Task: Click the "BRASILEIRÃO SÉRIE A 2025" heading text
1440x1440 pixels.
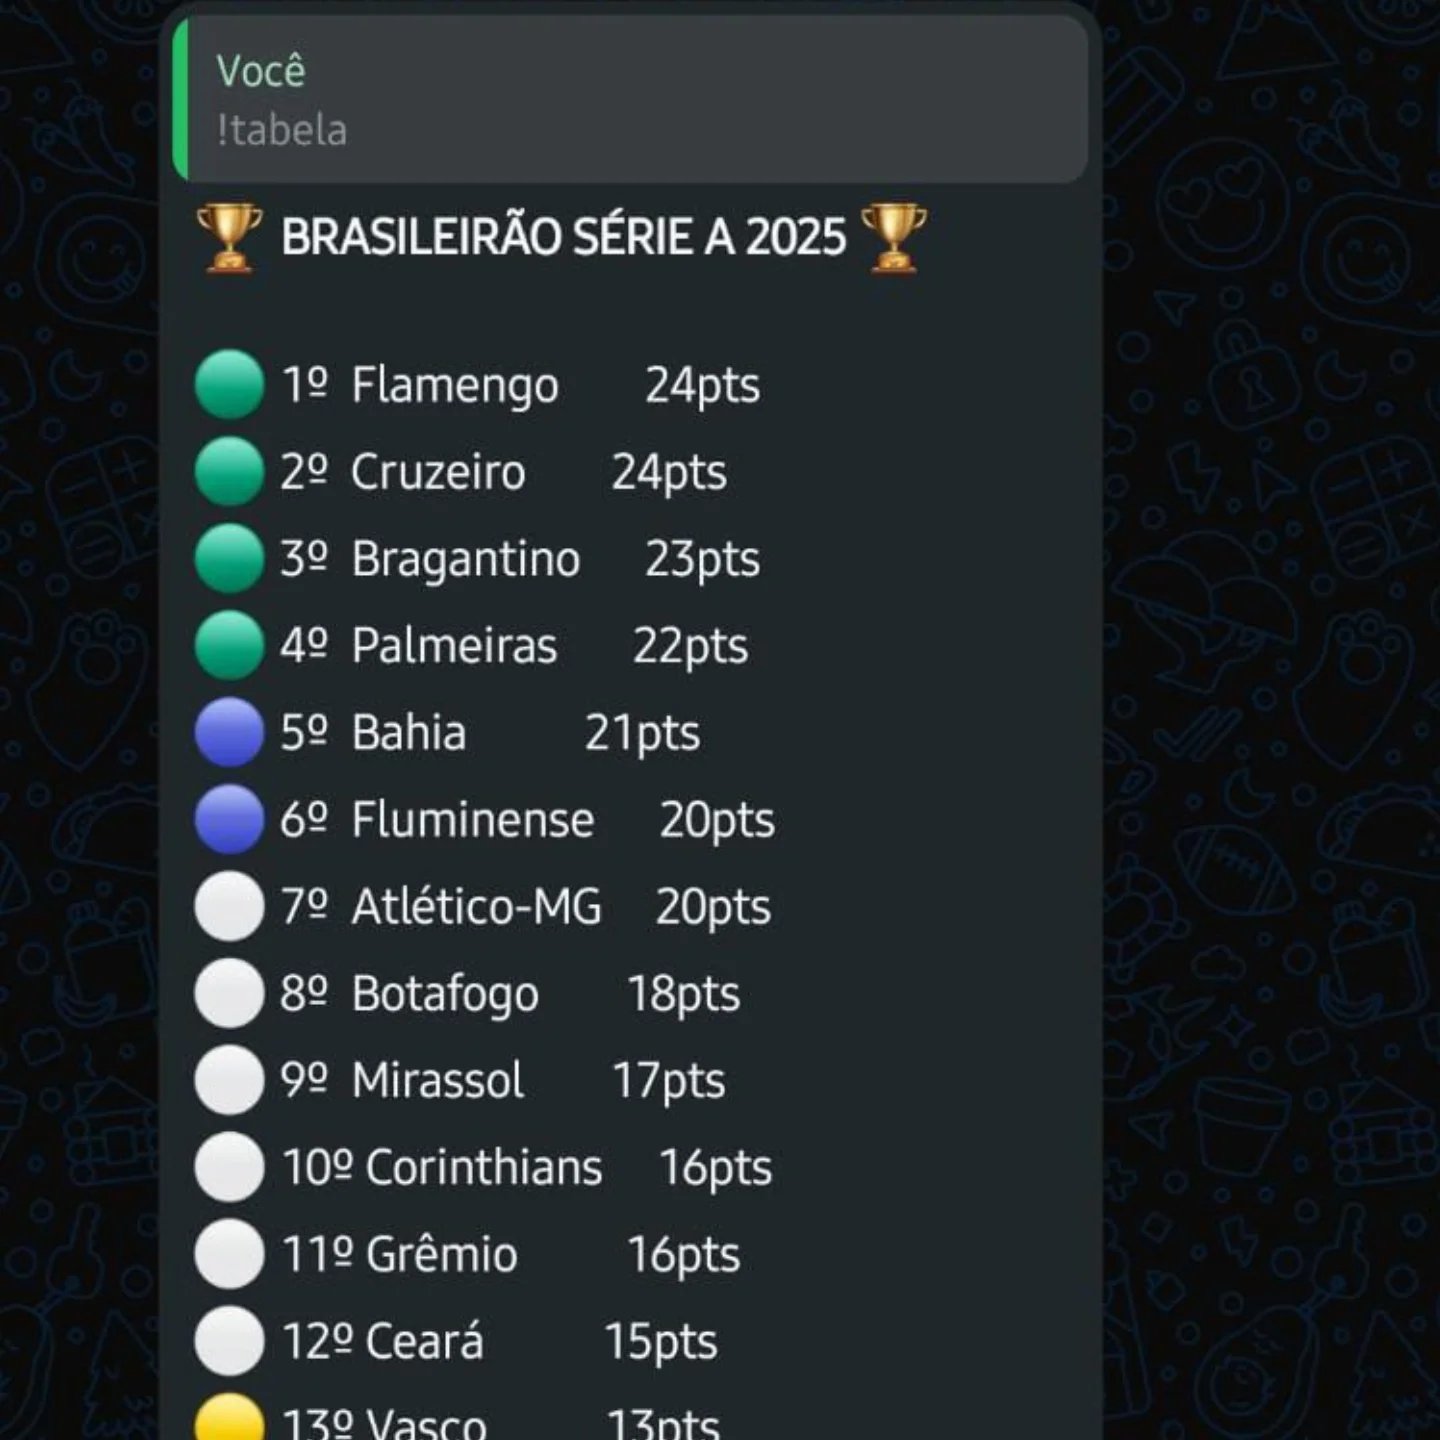Action: click(563, 238)
